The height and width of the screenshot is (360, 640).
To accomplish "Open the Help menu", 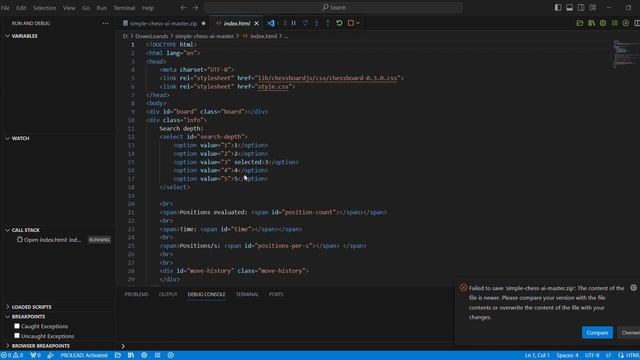I will 148,8.
